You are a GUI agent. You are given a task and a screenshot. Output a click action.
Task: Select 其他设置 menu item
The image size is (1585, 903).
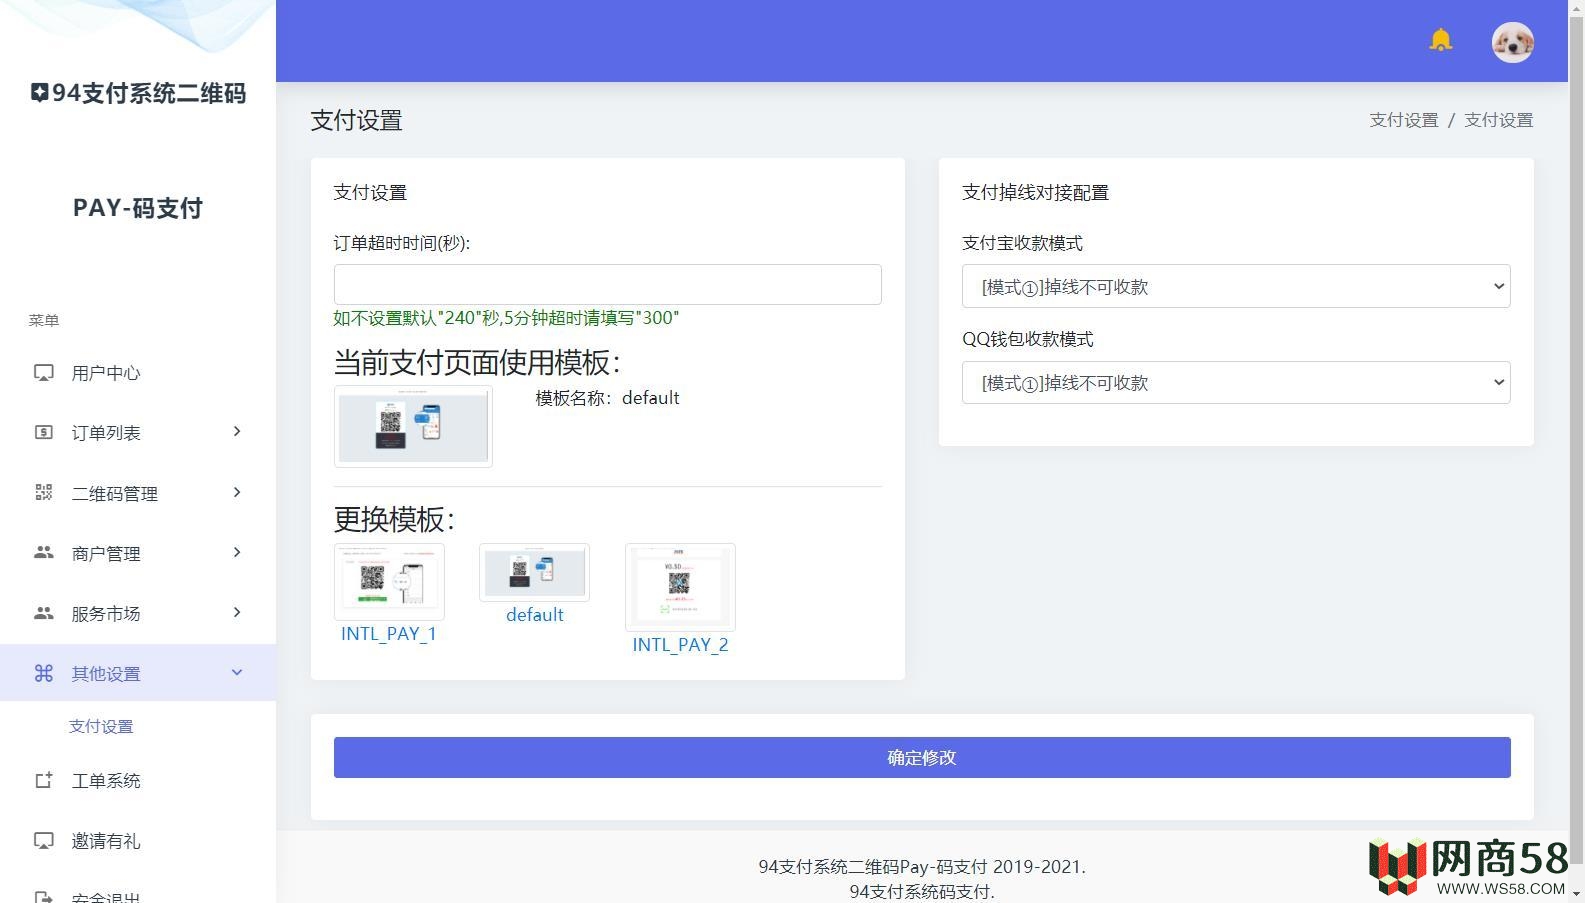coord(138,673)
